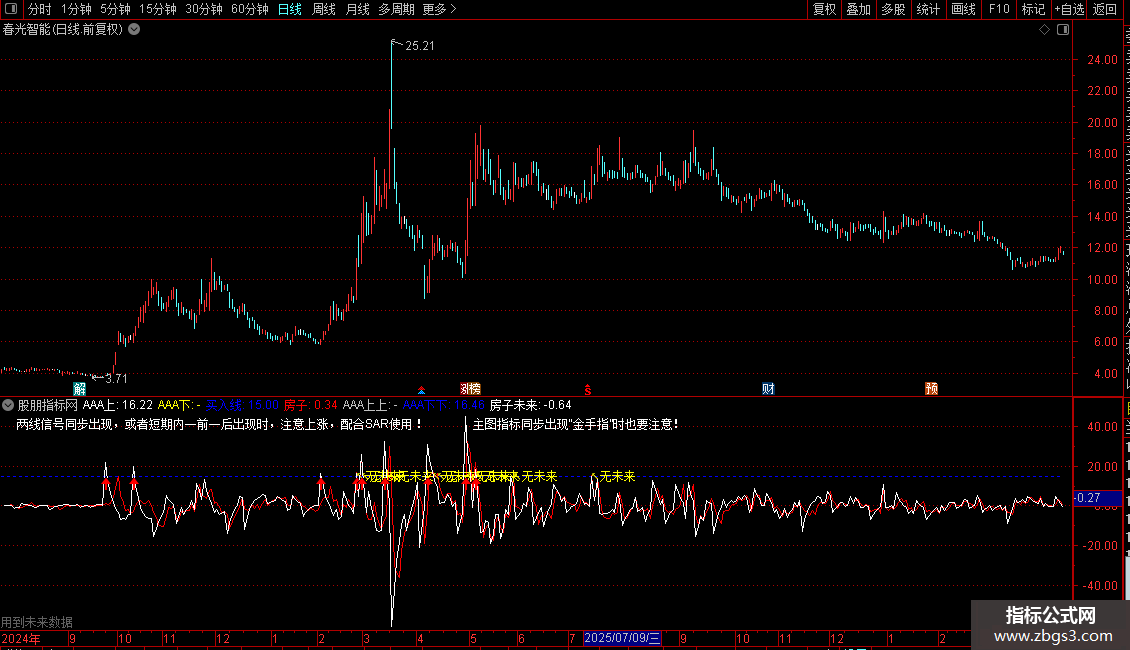This screenshot has height=650, width=1130.
Task: Switch to 15分钟 period
Action: (158, 9)
